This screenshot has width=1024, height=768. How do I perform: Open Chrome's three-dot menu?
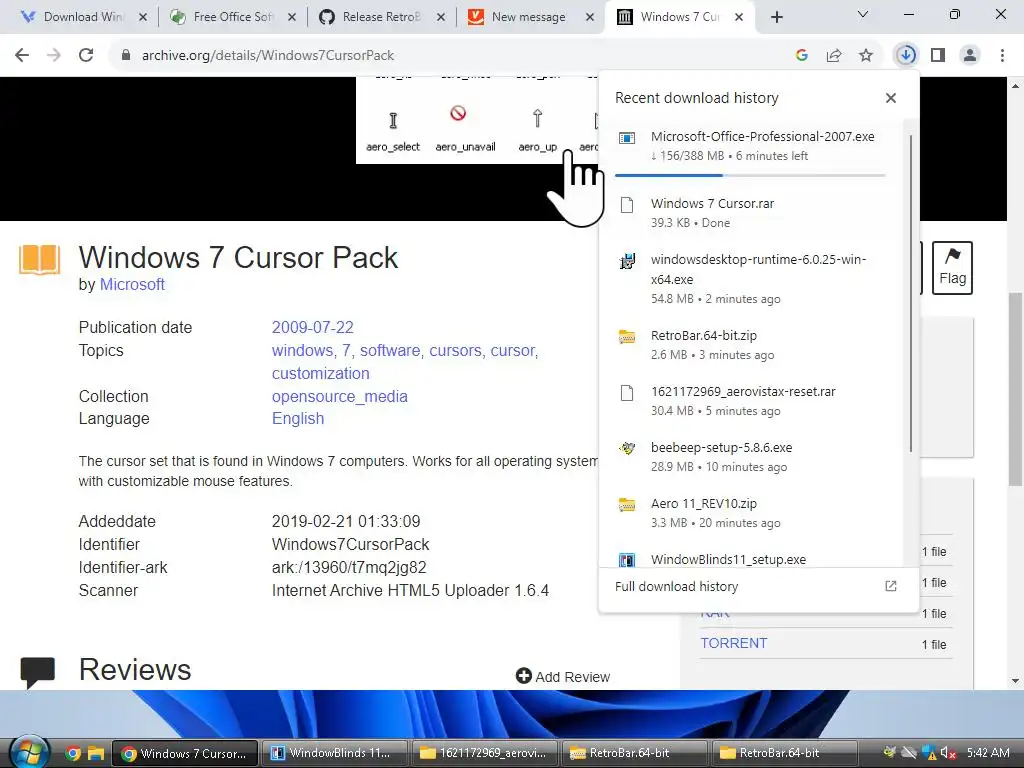pos(1002,56)
